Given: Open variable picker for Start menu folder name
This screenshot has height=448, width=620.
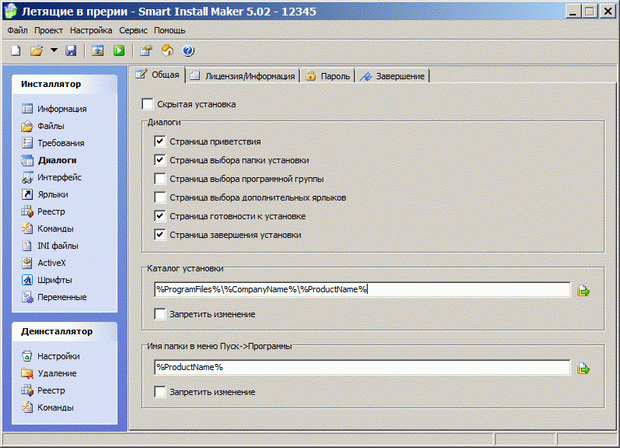Looking at the screenshot, I should click(584, 368).
